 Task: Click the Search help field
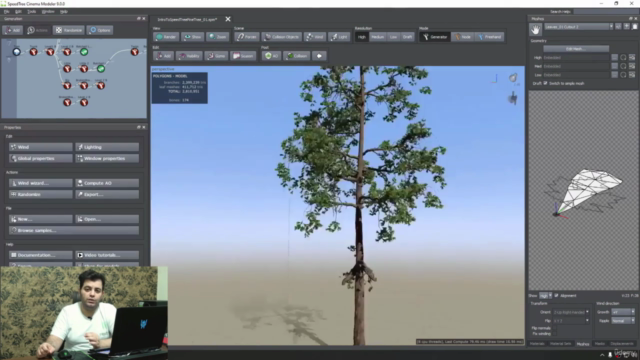click(606, 11)
